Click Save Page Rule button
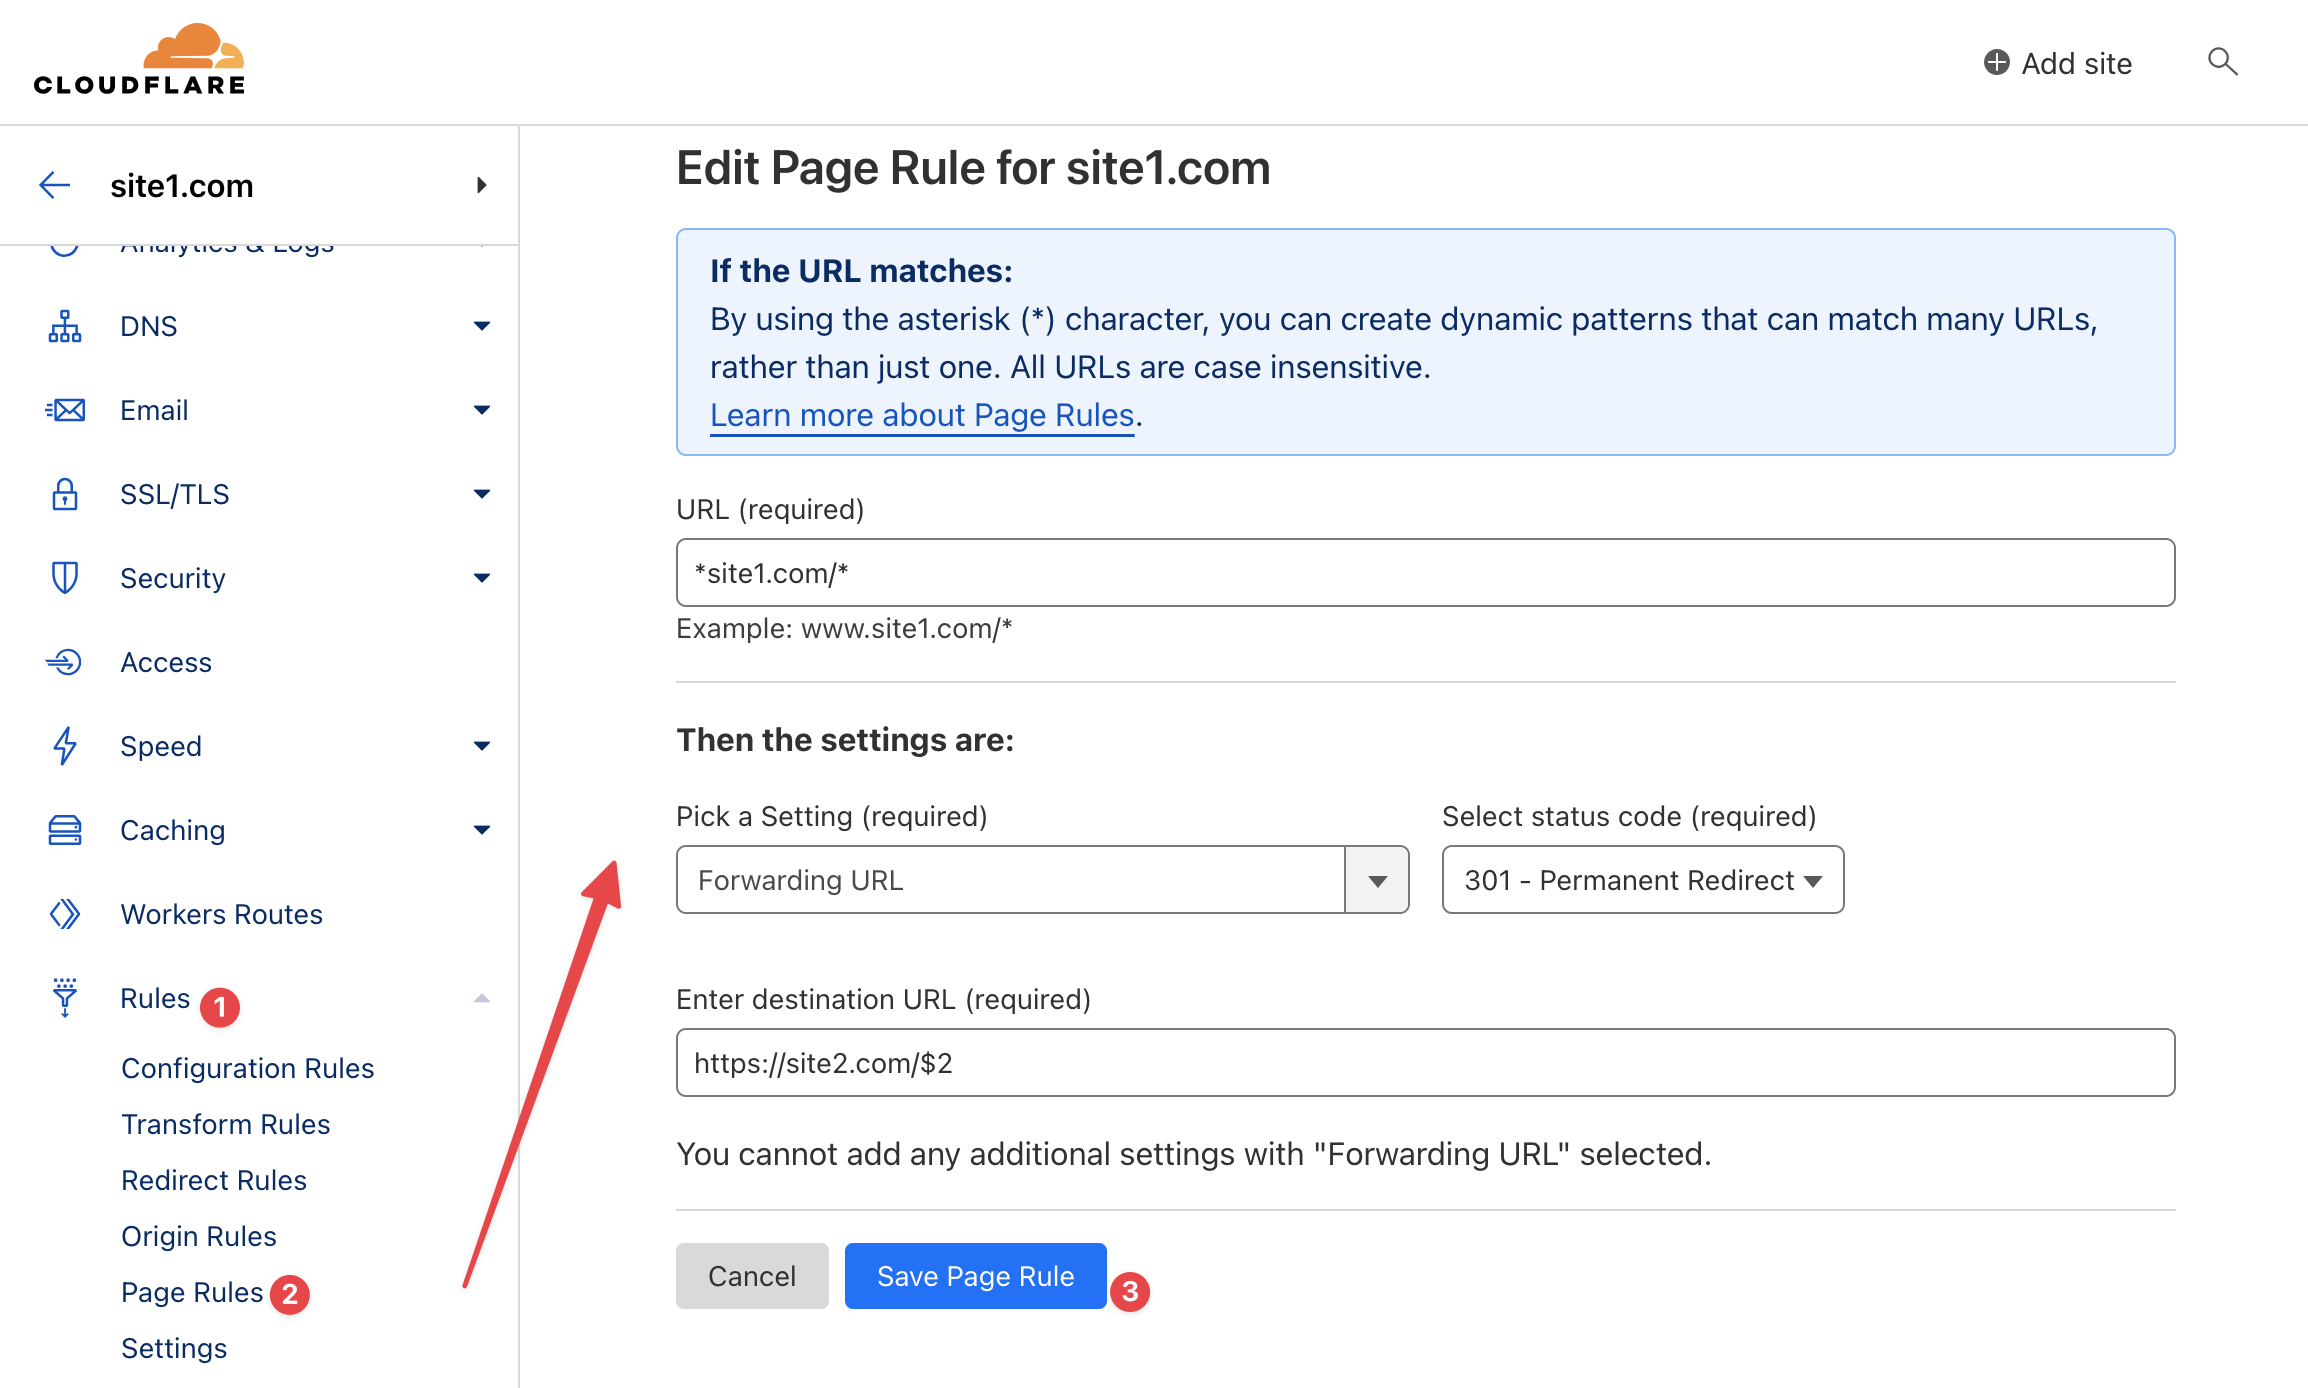Viewport: 2308px width, 1388px height. coord(976,1276)
